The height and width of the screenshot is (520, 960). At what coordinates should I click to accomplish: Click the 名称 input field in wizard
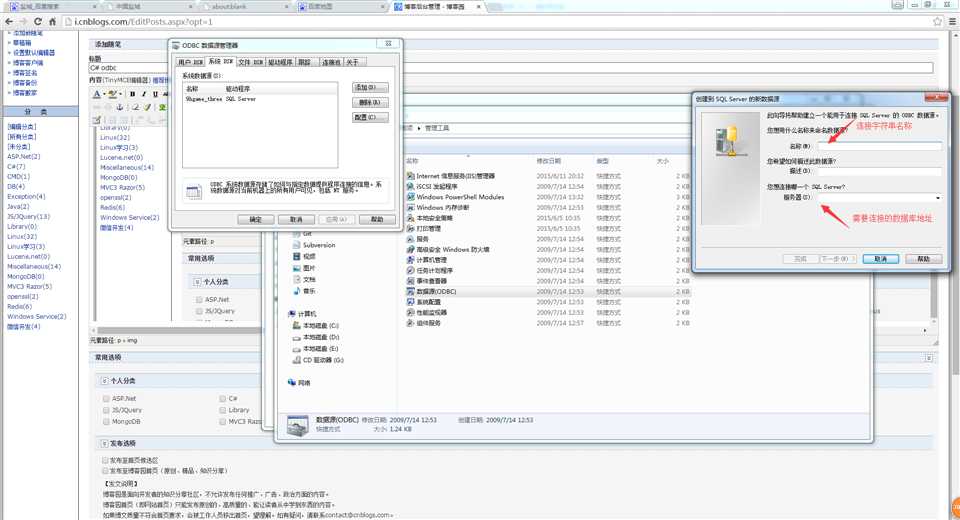(880, 146)
